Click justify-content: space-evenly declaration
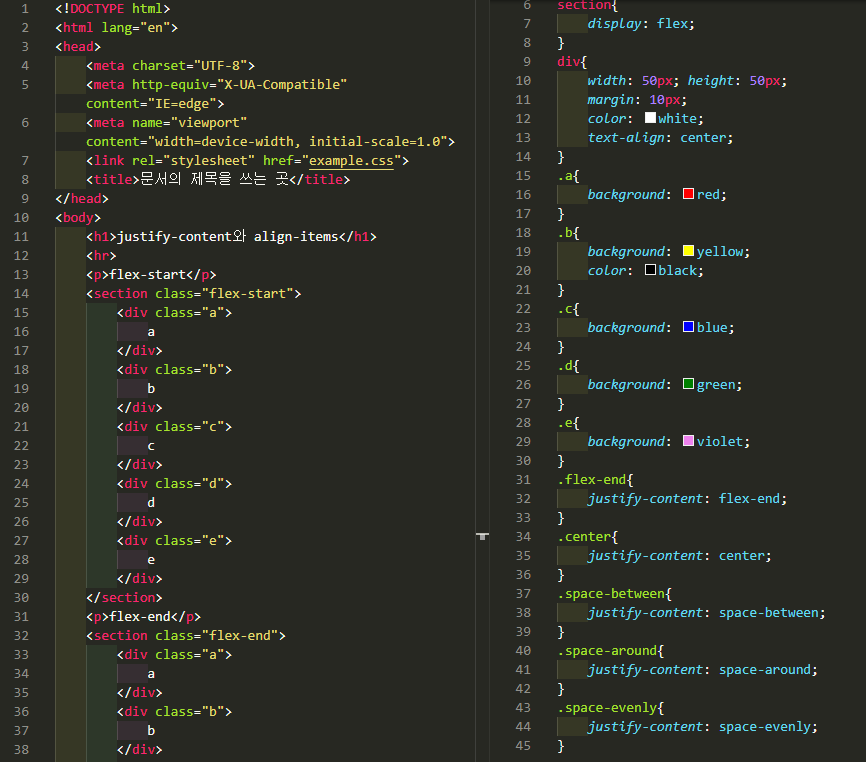The height and width of the screenshot is (762, 866). pyautogui.click(x=703, y=727)
